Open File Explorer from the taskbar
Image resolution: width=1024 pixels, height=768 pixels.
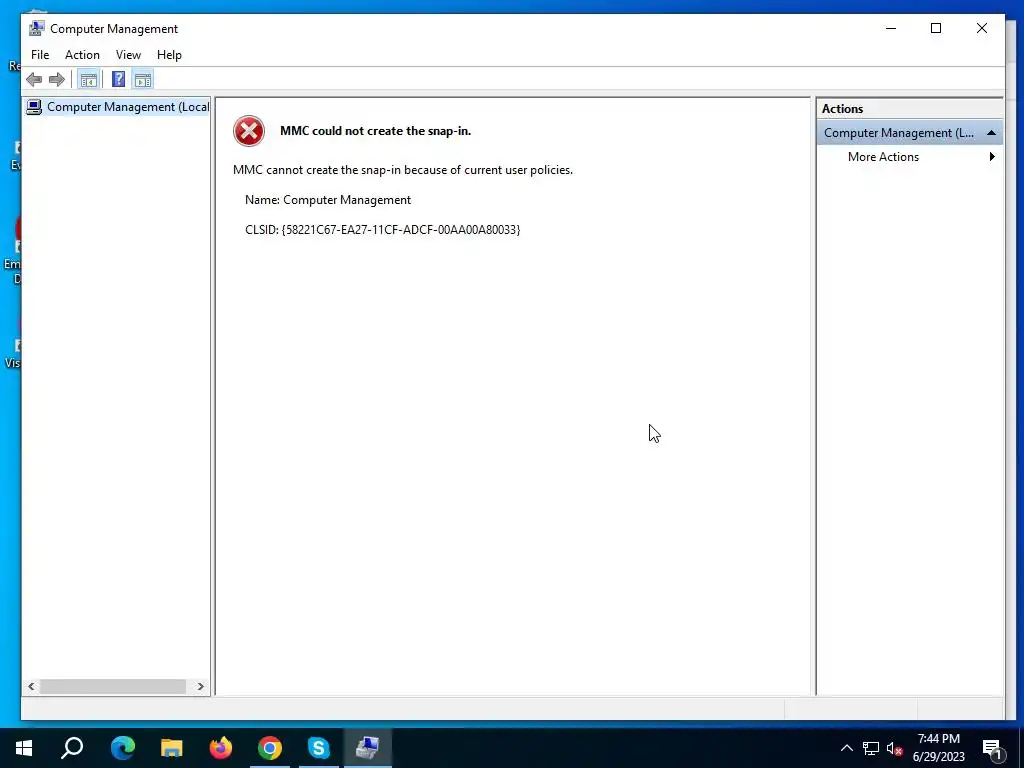click(x=171, y=748)
